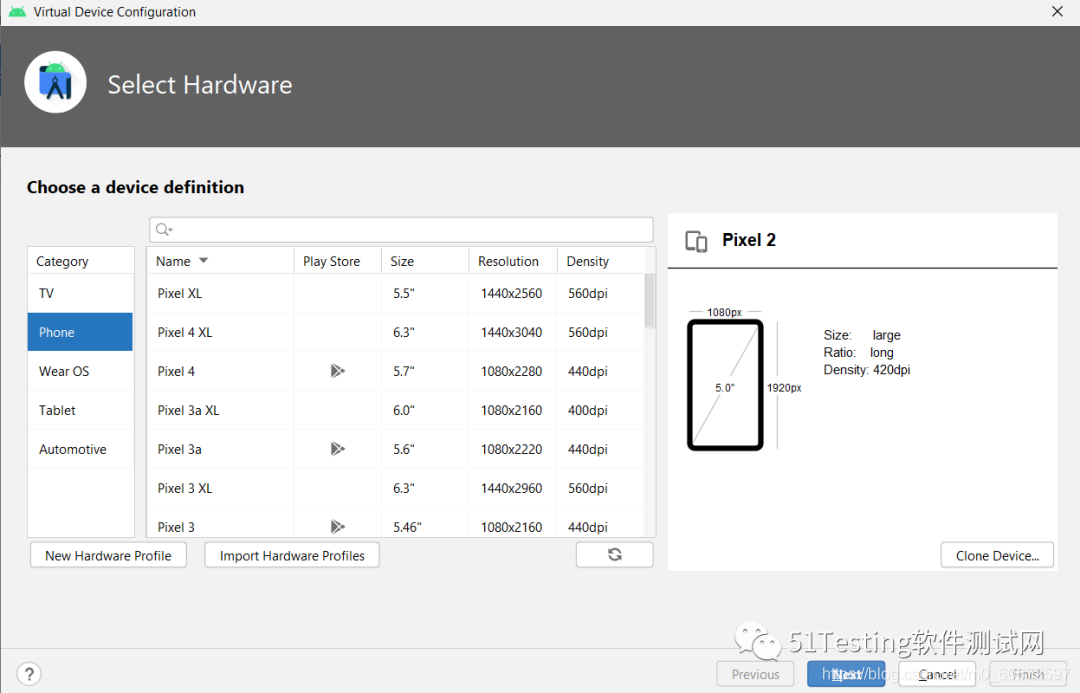1080x693 pixels.
Task: Select the Pixel 3a XL device
Action: (x=188, y=410)
